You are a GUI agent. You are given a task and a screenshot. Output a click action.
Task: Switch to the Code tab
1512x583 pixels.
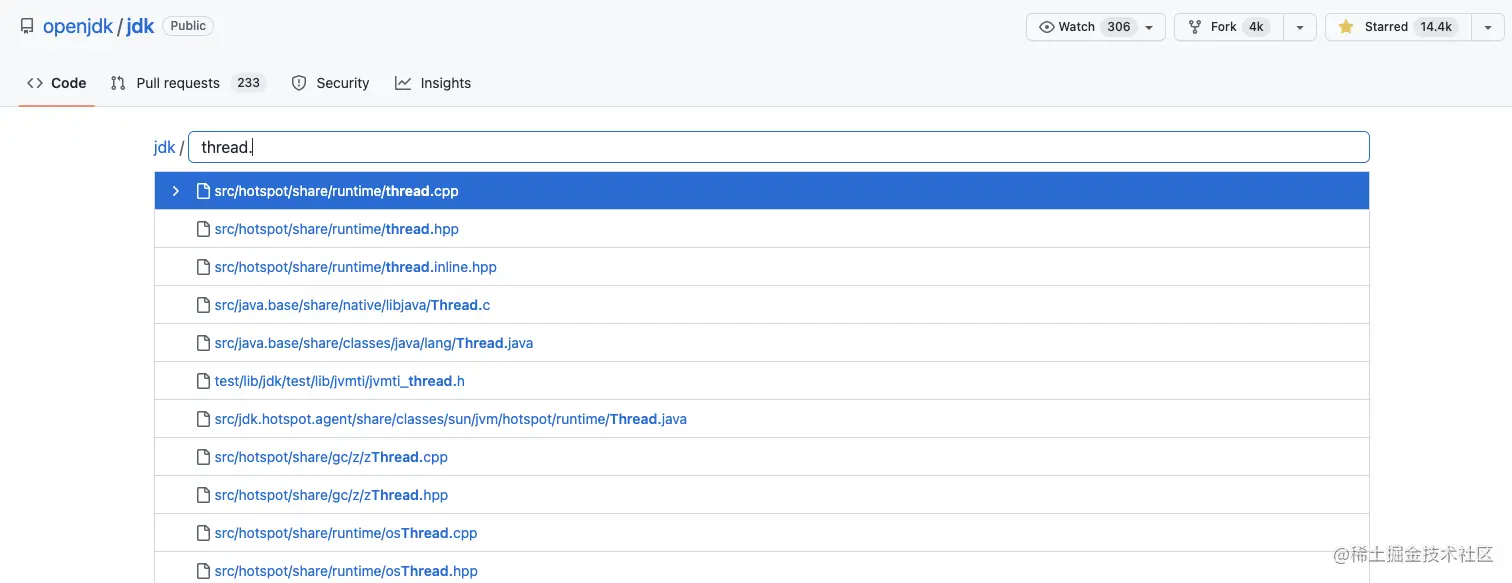[57, 83]
